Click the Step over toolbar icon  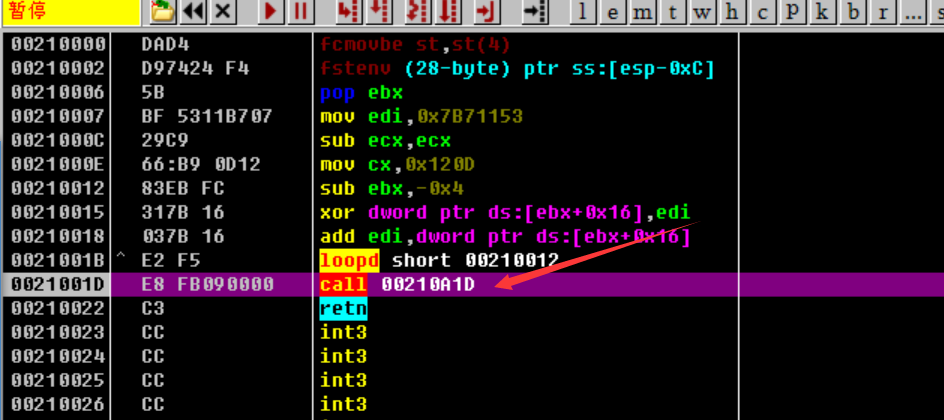click(x=379, y=12)
